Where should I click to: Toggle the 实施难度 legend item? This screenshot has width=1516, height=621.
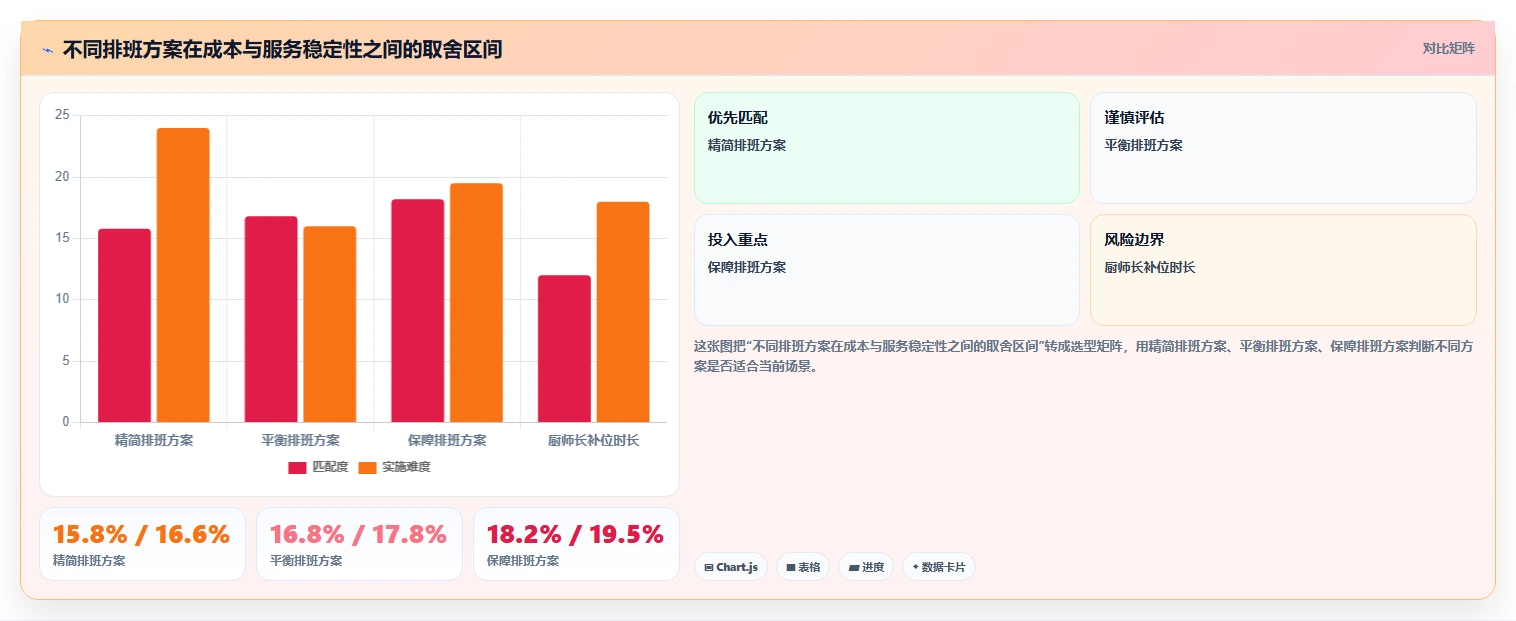pos(394,467)
